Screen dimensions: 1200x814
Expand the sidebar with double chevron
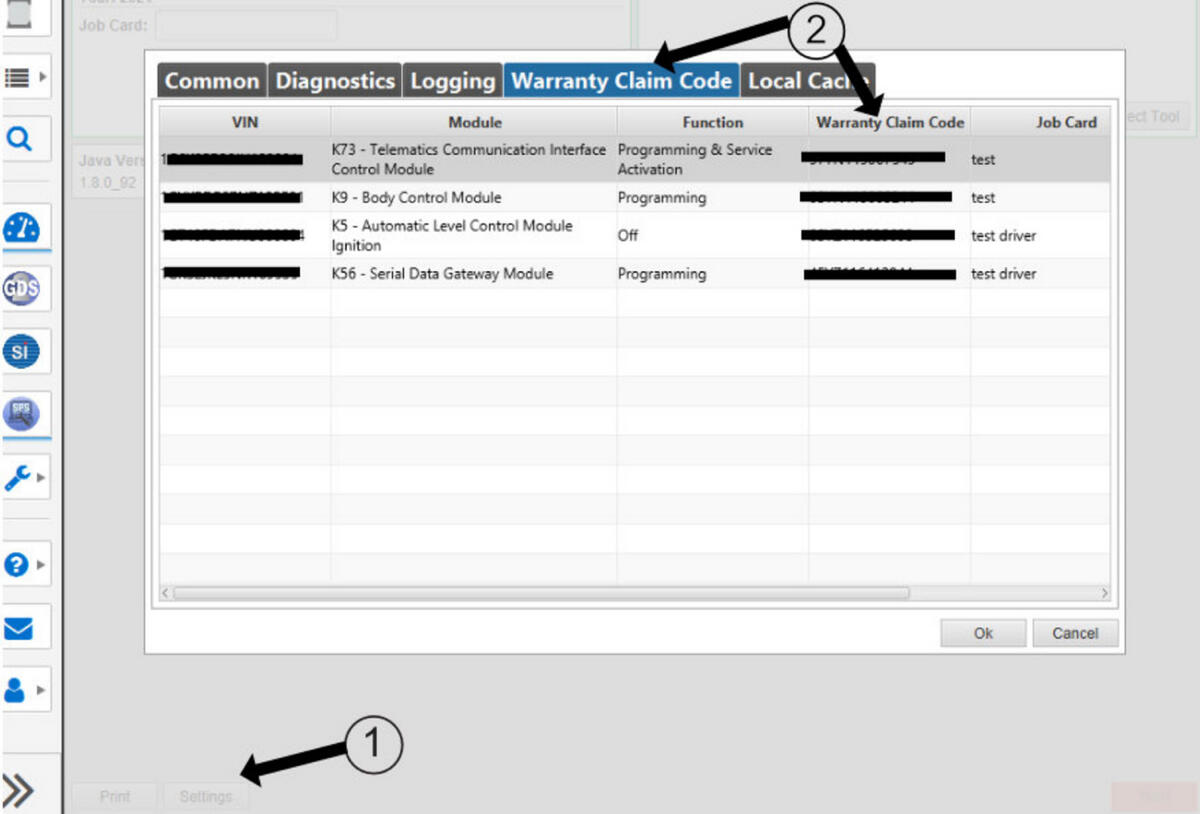[20, 791]
